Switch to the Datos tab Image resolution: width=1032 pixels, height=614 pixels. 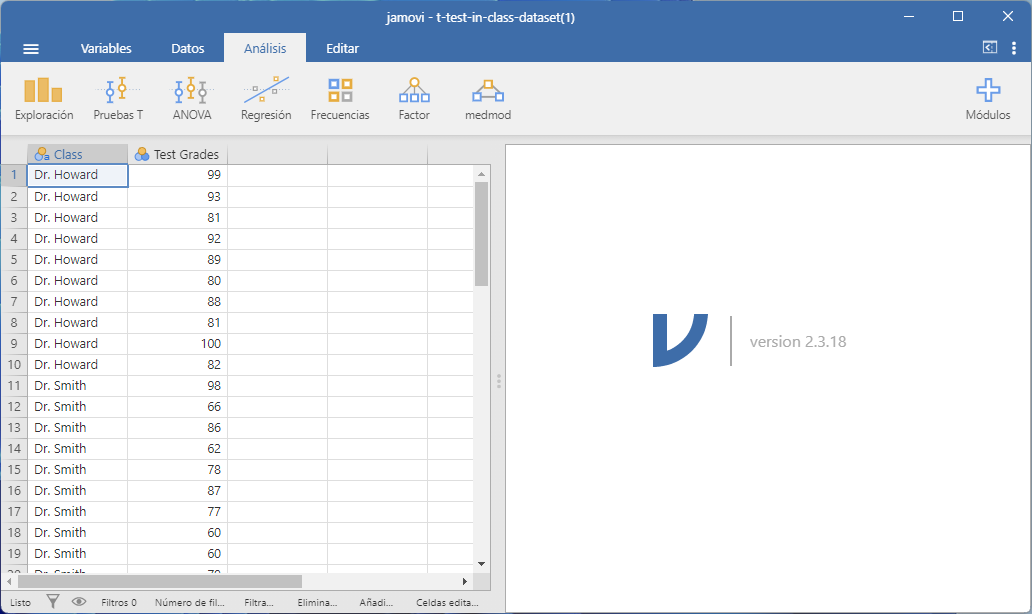pyautogui.click(x=188, y=48)
